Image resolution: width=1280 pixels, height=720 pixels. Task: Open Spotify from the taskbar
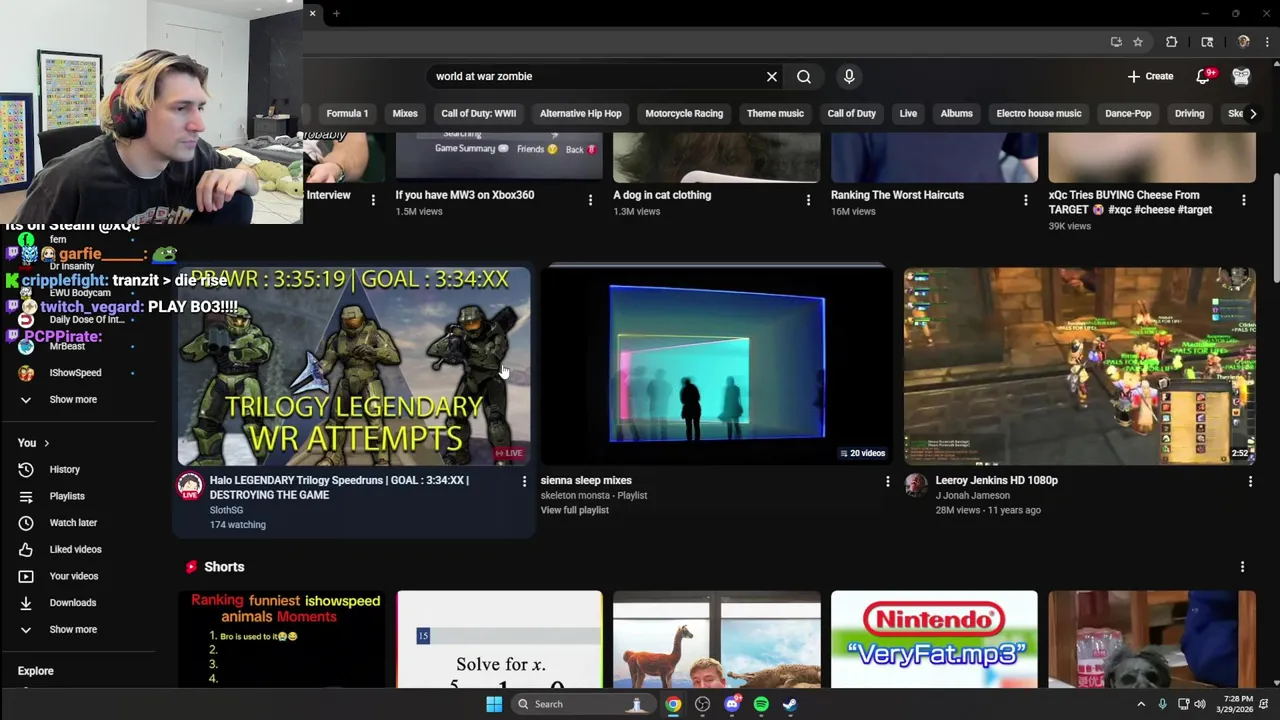point(761,704)
